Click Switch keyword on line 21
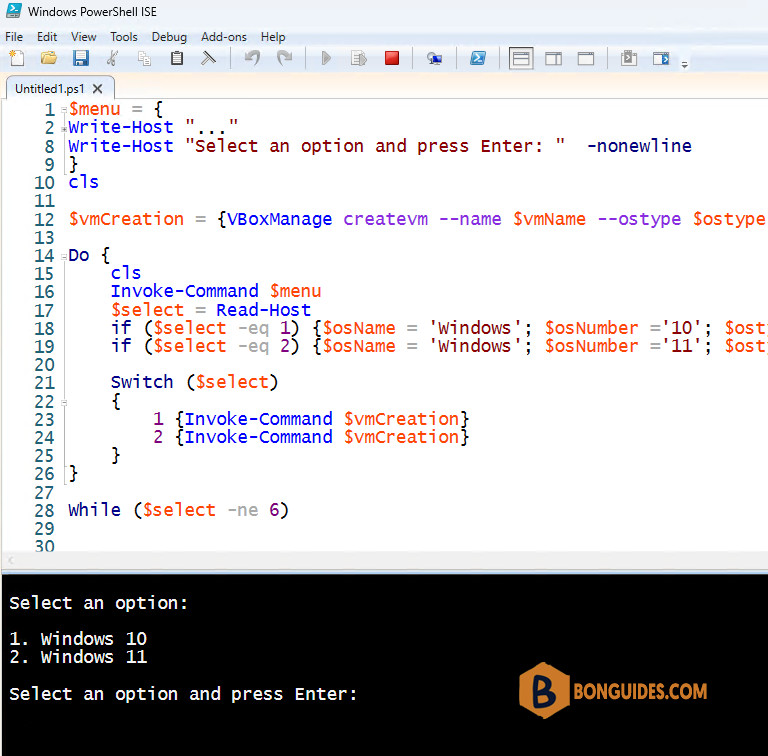768x756 pixels. (142, 382)
